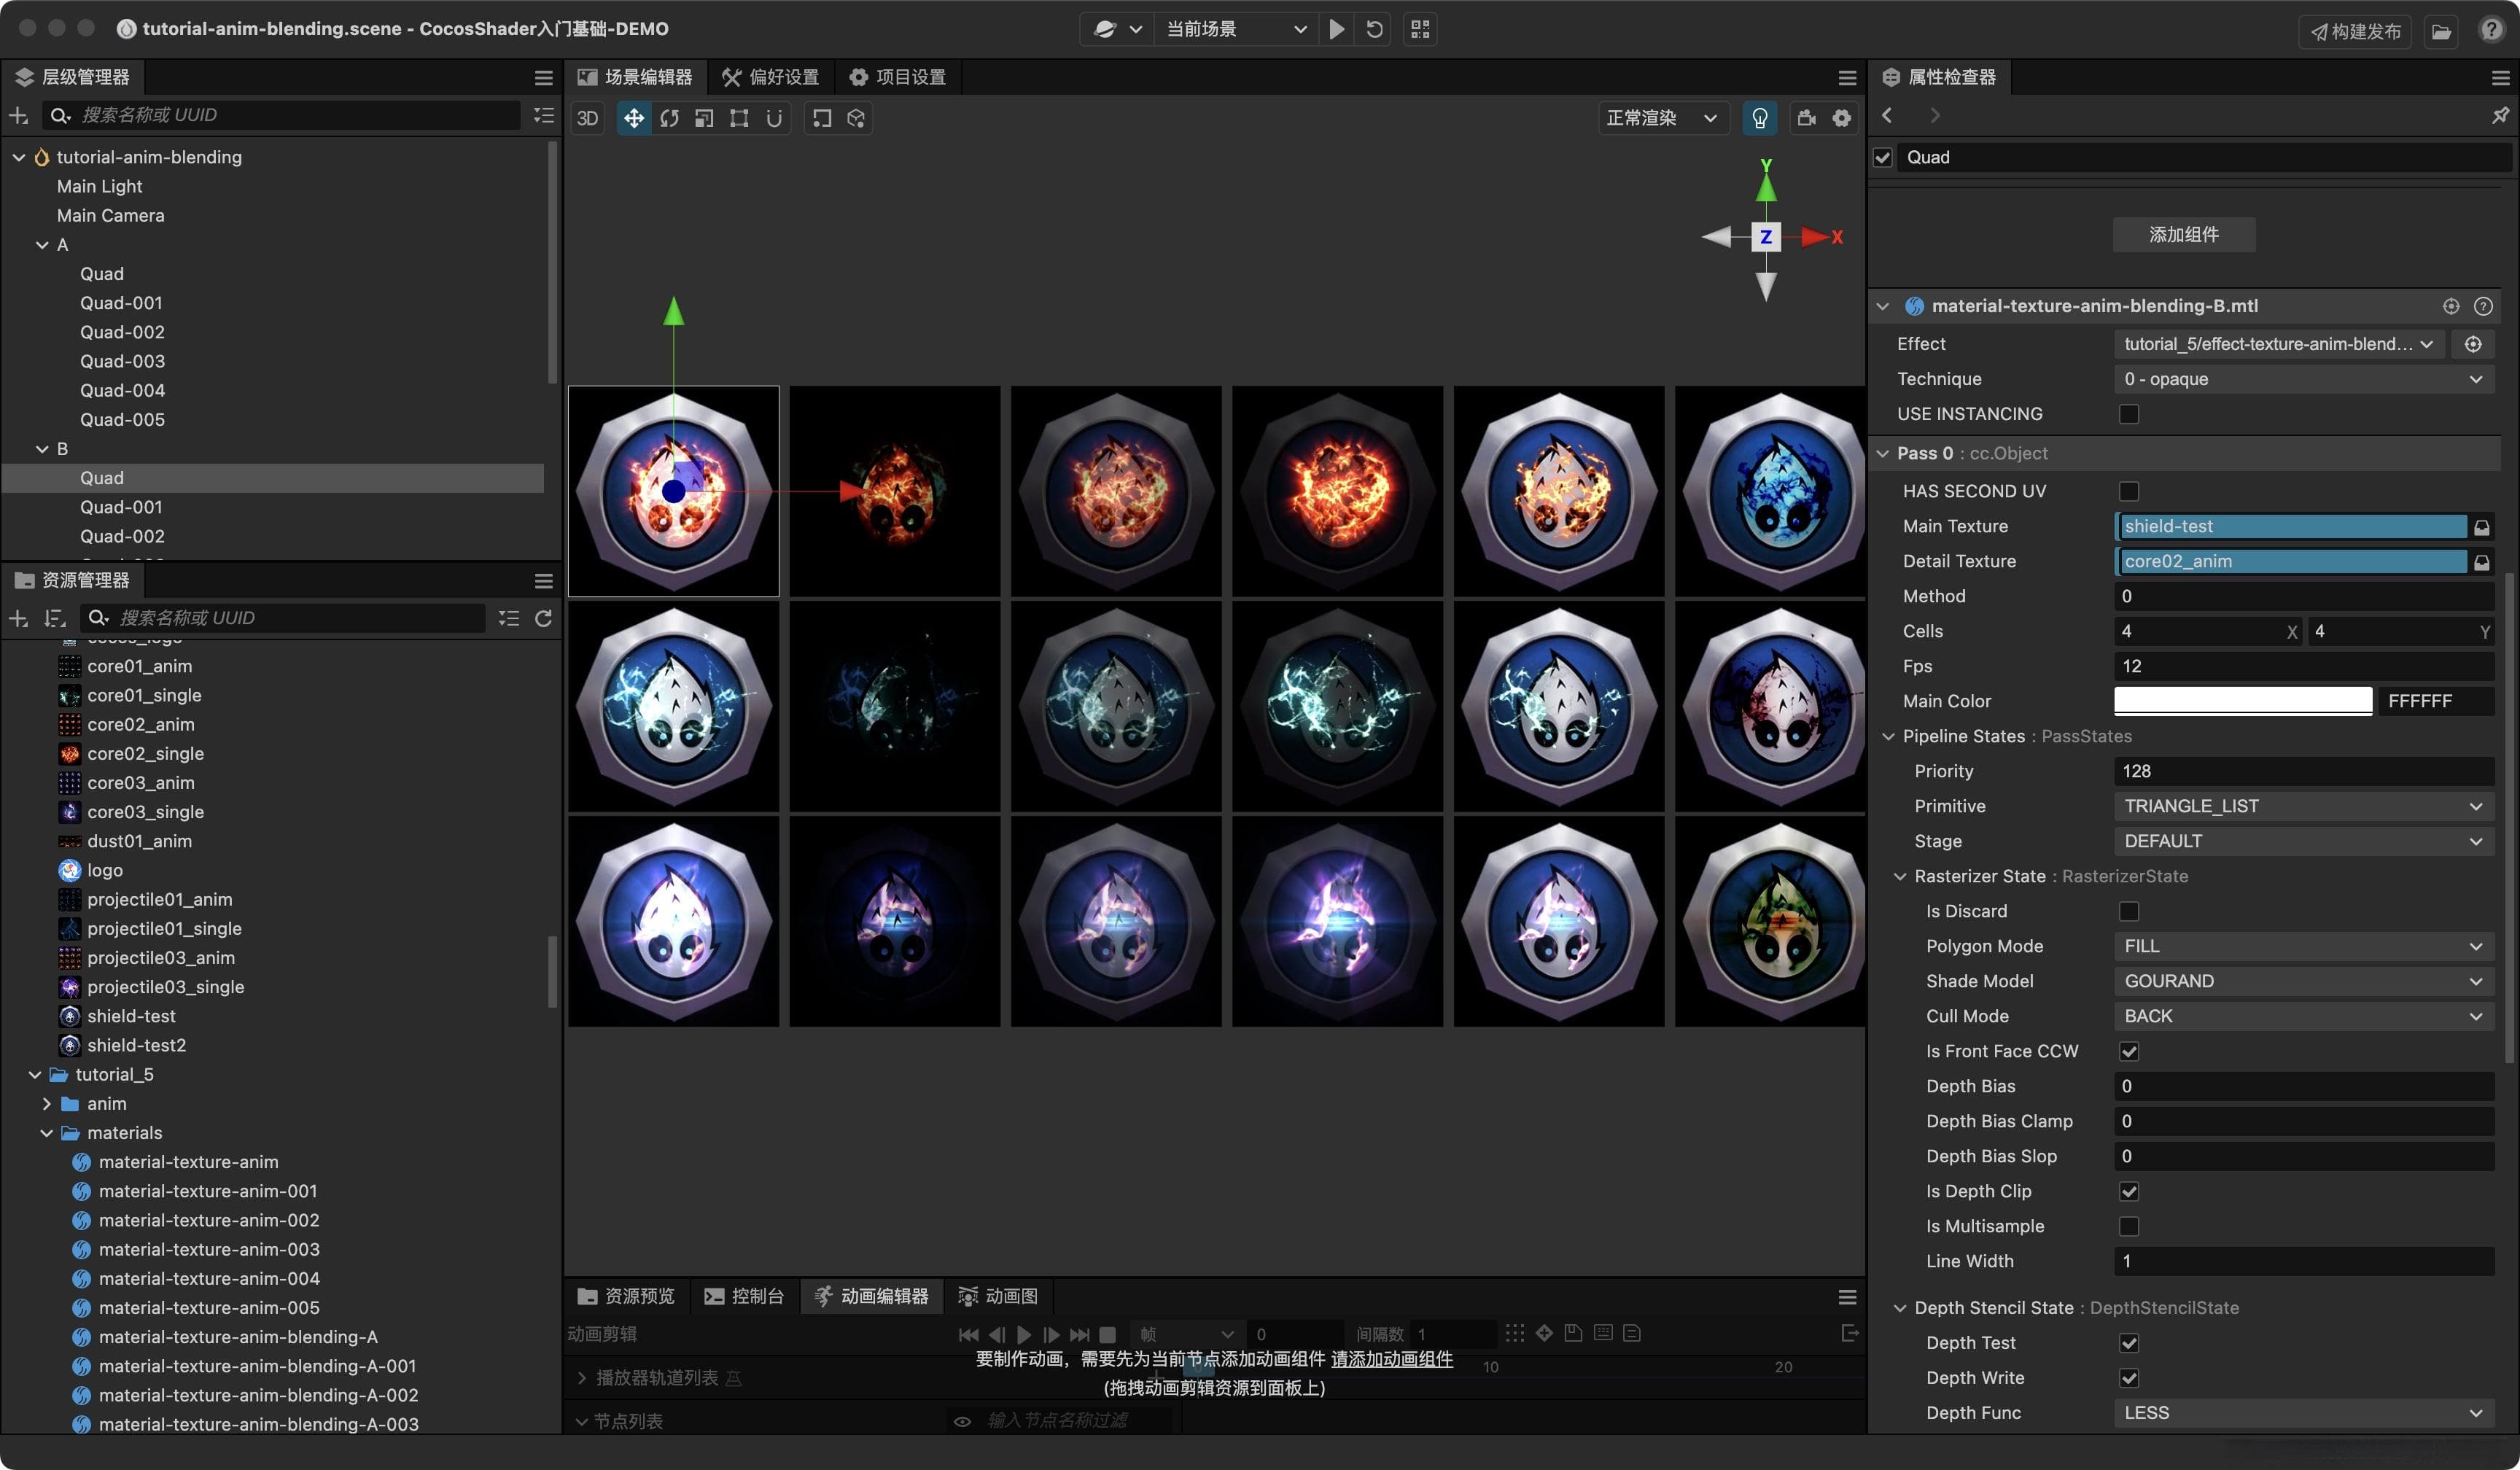Viewport: 2520px width, 1470px height.
Task: Toggle Is Discard checkbox
Action: (x=2129, y=911)
